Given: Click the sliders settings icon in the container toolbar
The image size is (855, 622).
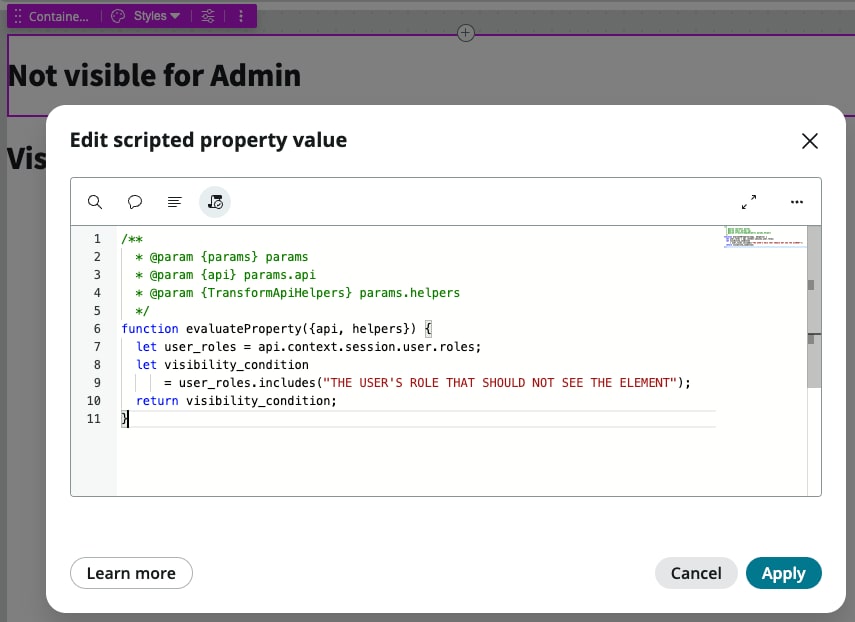Looking at the screenshot, I should [x=207, y=16].
